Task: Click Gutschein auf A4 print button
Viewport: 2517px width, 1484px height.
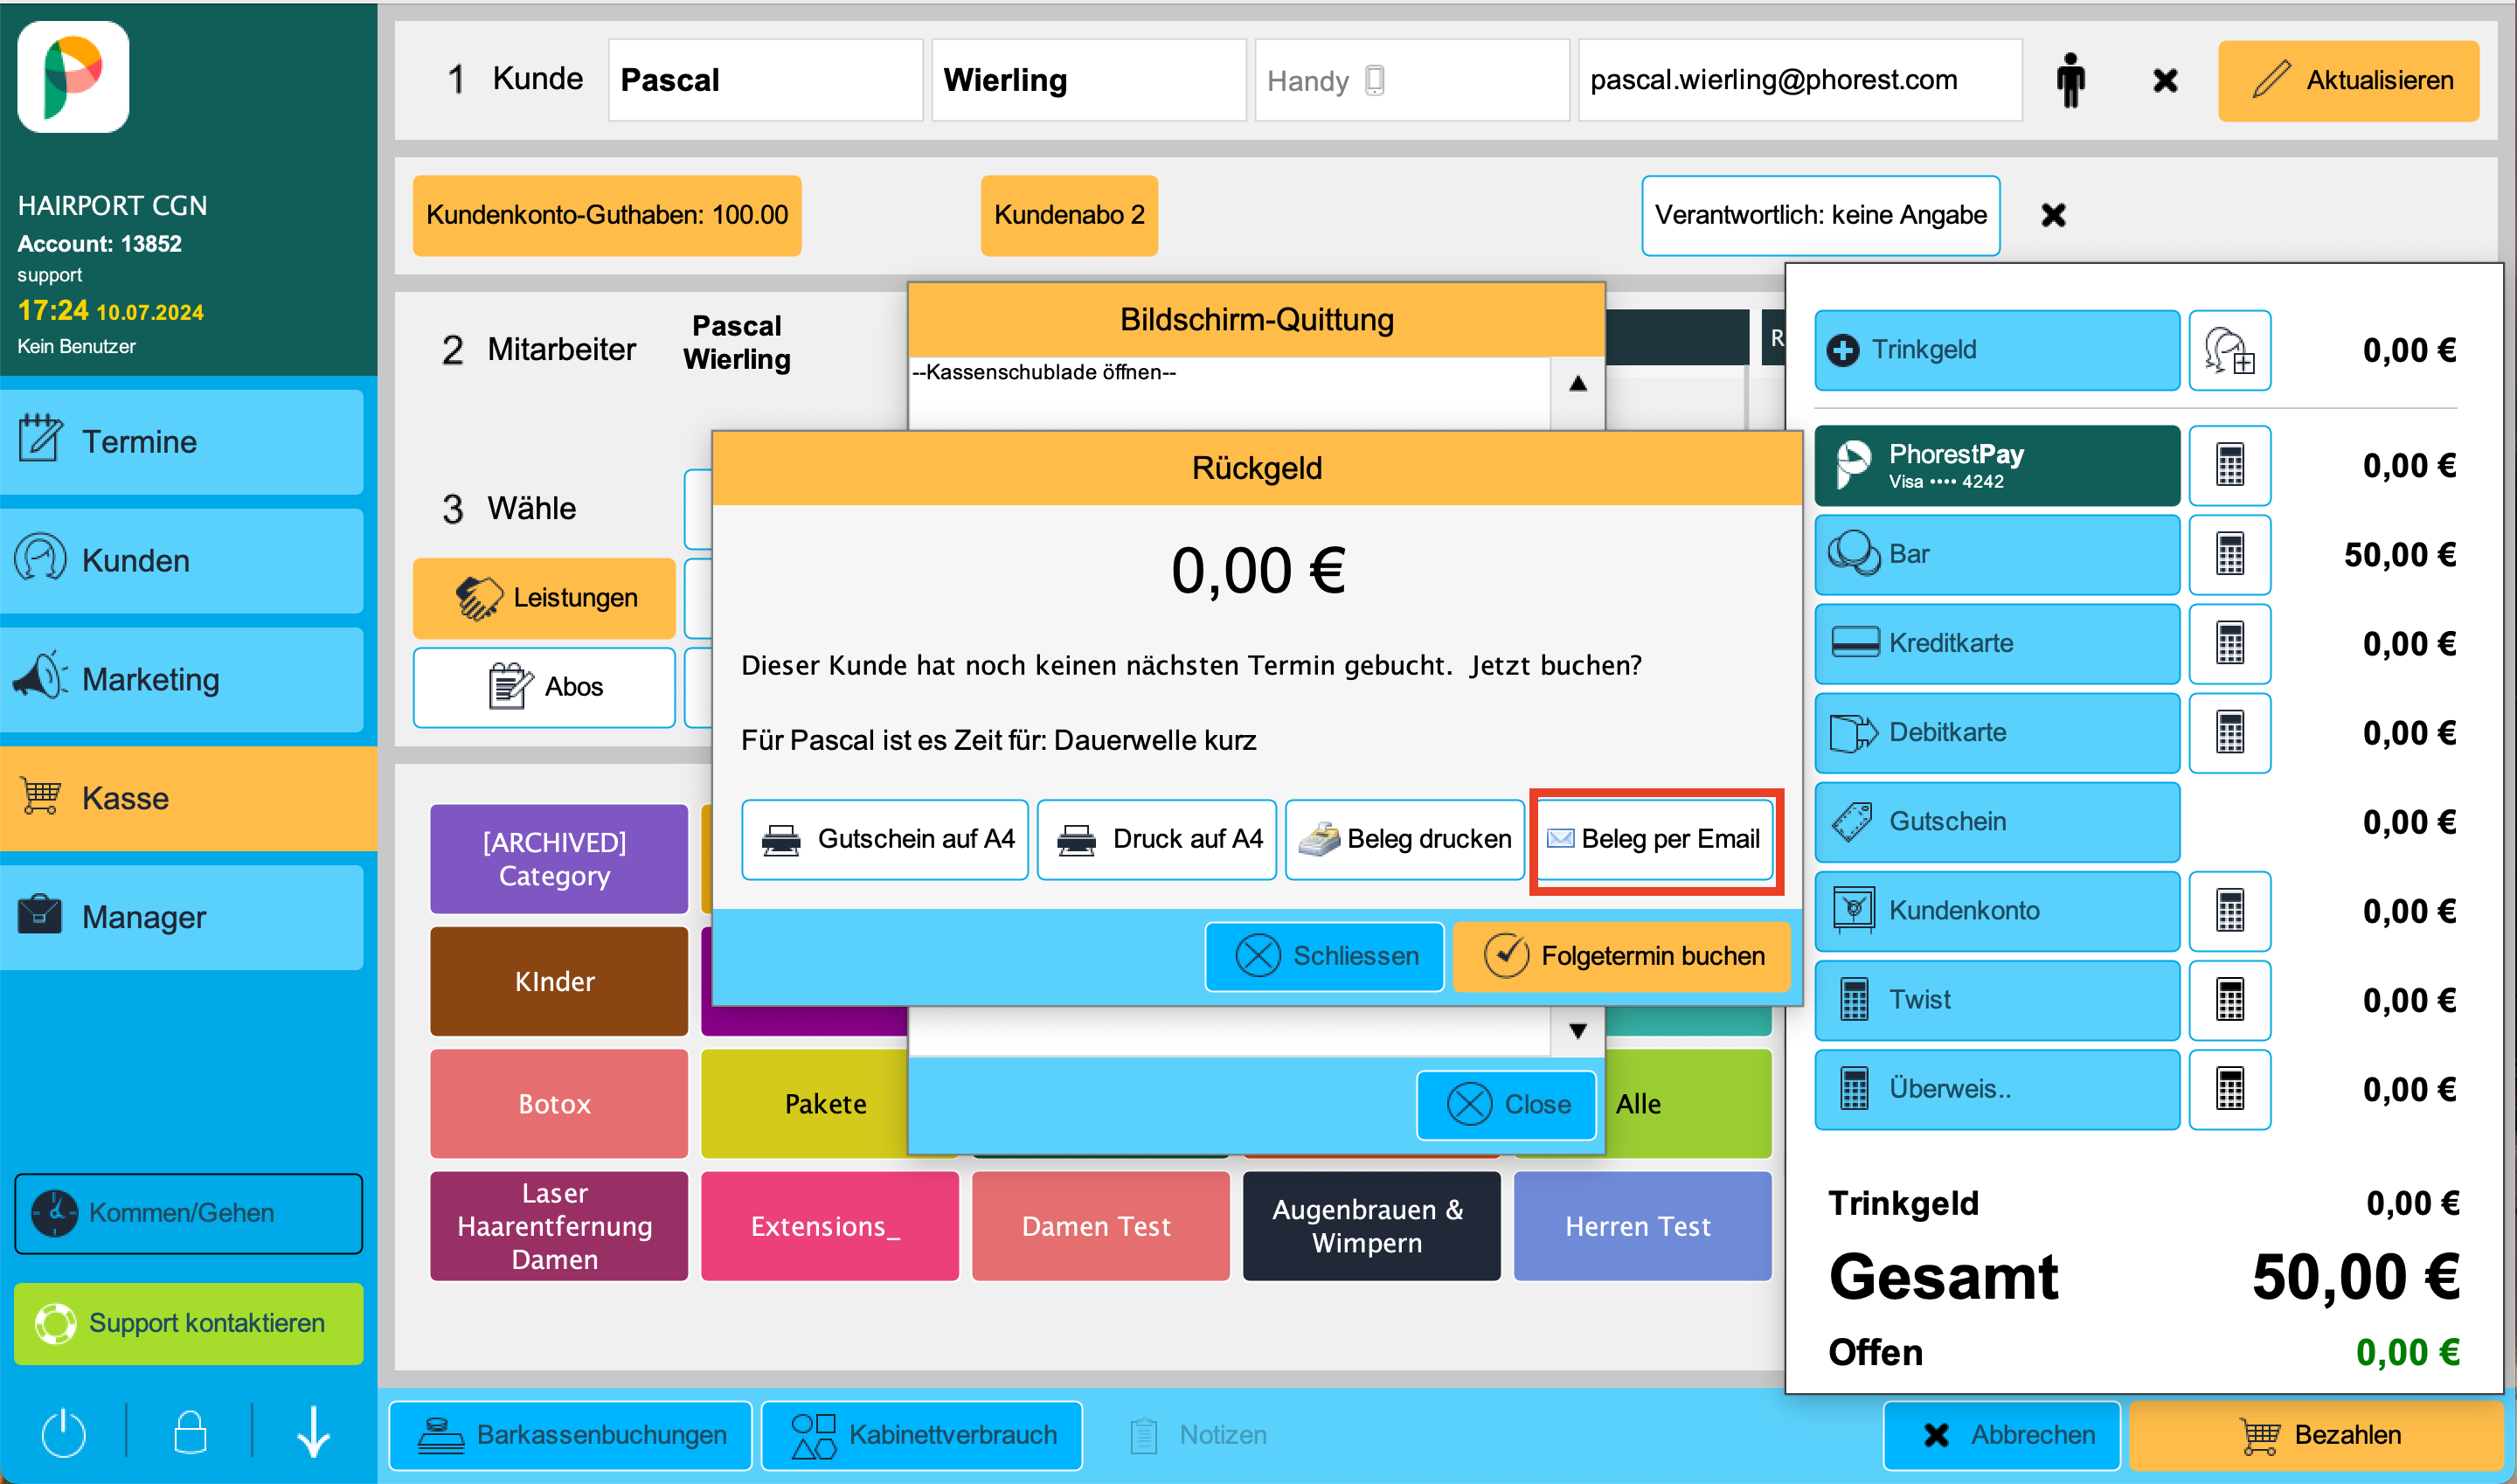Action: pos(884,839)
